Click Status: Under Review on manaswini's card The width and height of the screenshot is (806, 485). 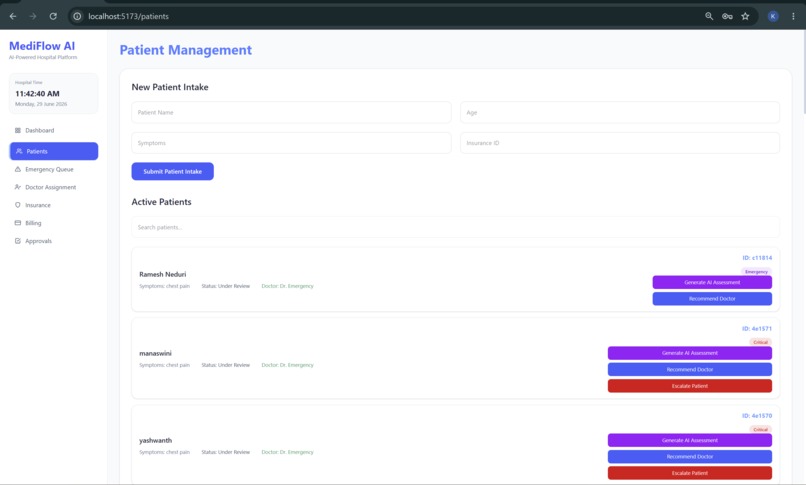(x=226, y=365)
